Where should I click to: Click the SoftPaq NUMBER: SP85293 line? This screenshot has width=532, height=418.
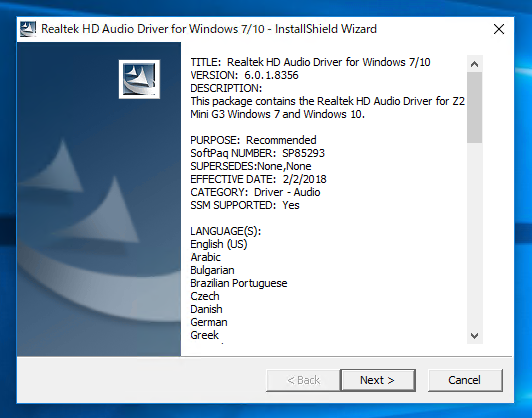coord(258,153)
